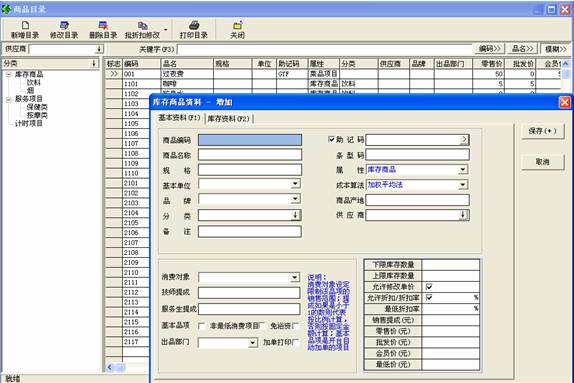
Task: Click the 删除目录 toolbar icon
Action: pyautogui.click(x=103, y=25)
